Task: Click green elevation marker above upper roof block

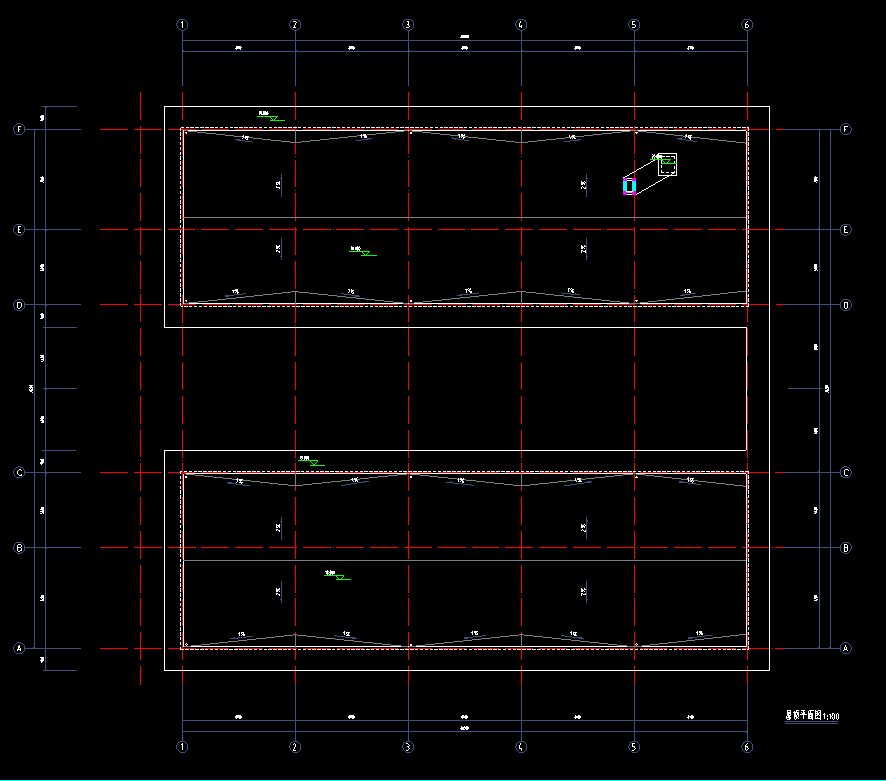Action: [x=272, y=118]
